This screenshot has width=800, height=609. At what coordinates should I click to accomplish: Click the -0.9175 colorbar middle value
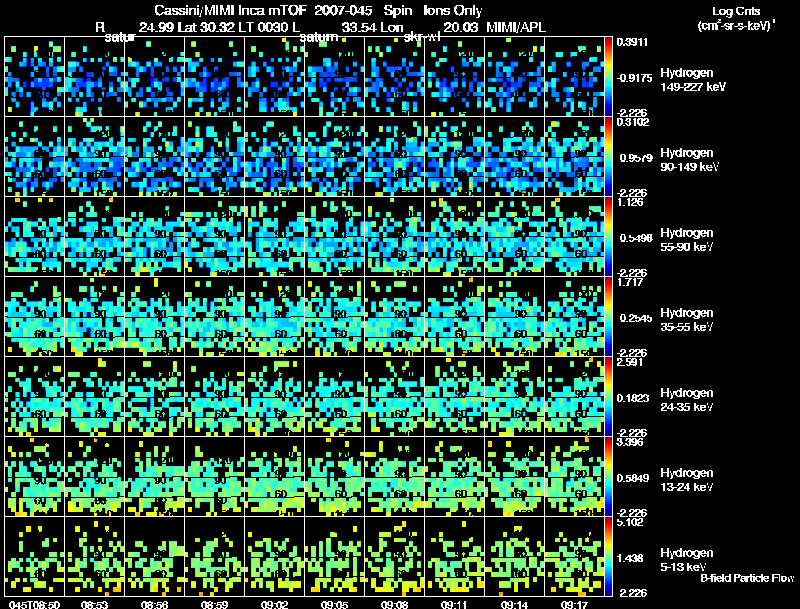(634, 78)
